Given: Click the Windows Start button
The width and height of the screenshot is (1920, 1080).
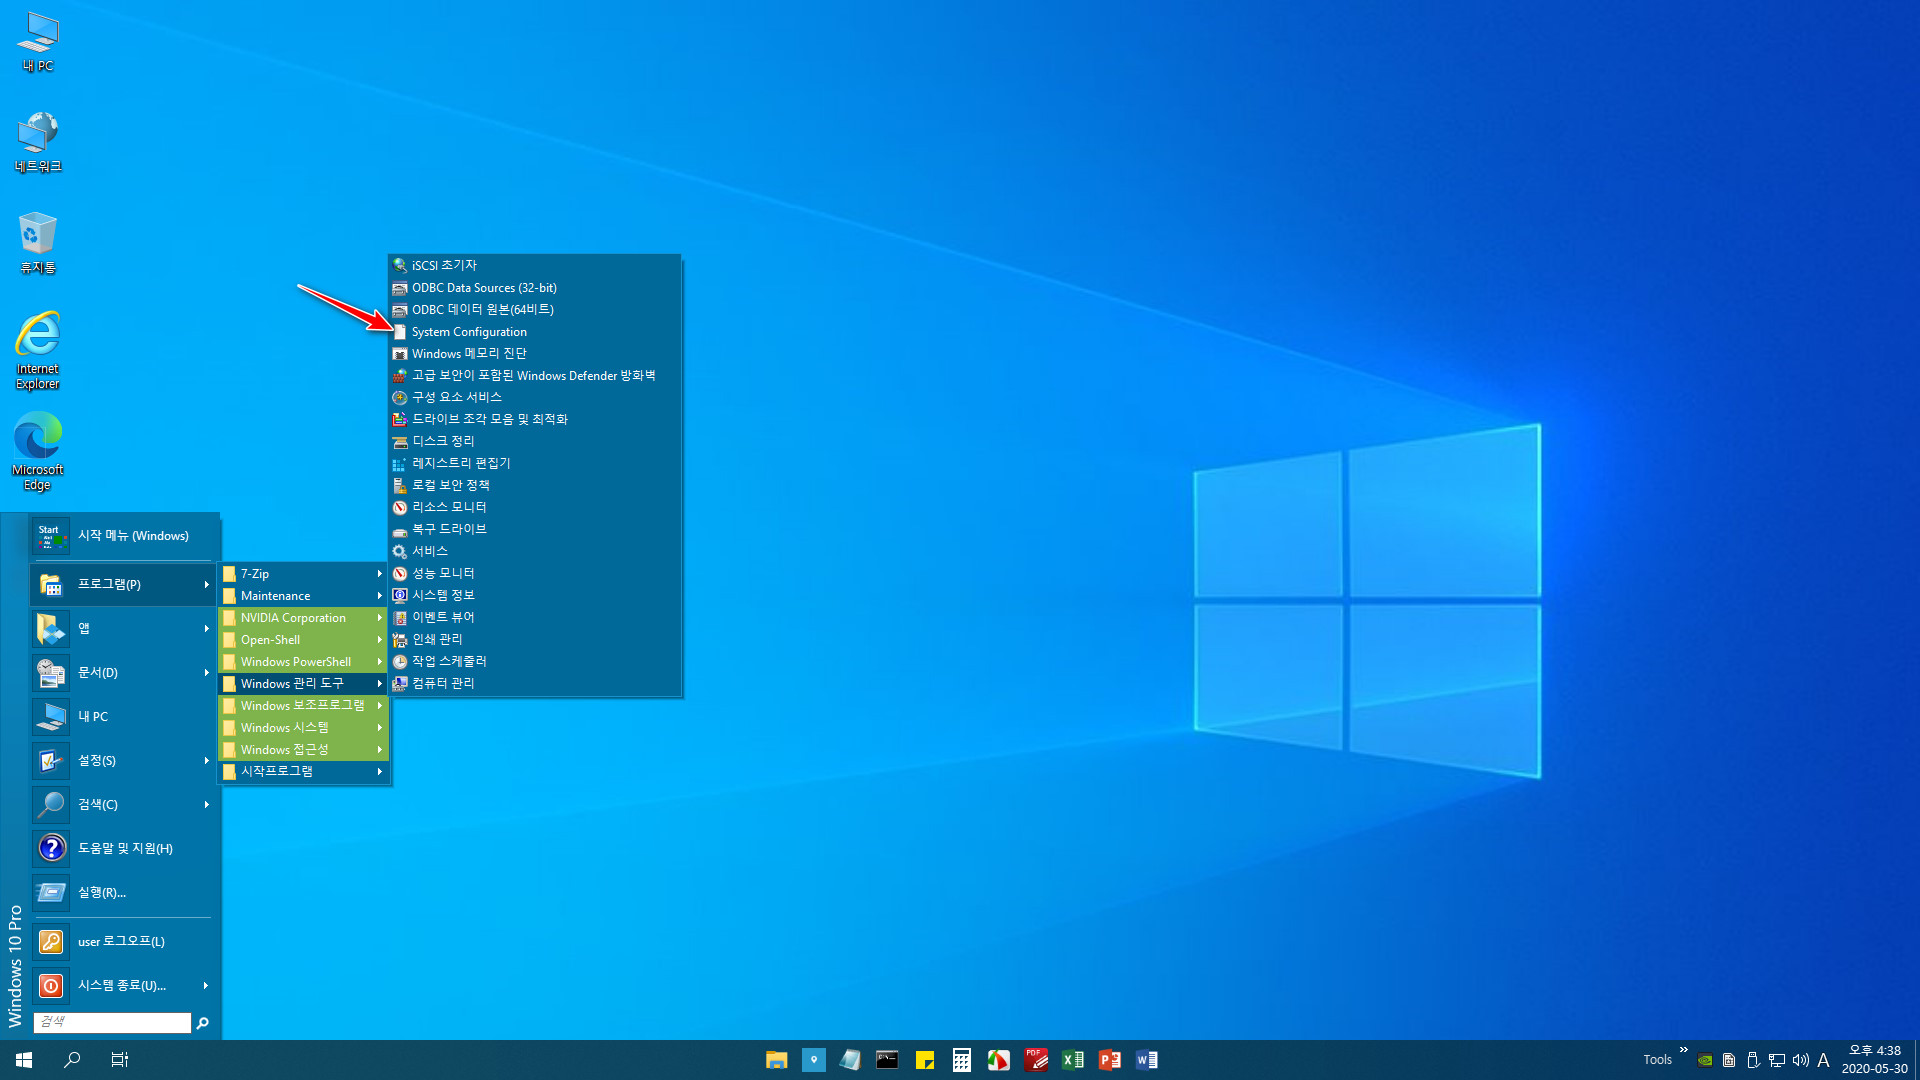Looking at the screenshot, I should point(24,1060).
